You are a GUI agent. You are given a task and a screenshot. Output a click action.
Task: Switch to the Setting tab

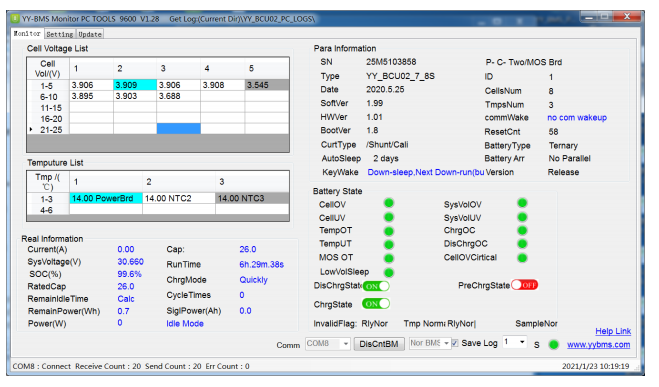pos(60,34)
